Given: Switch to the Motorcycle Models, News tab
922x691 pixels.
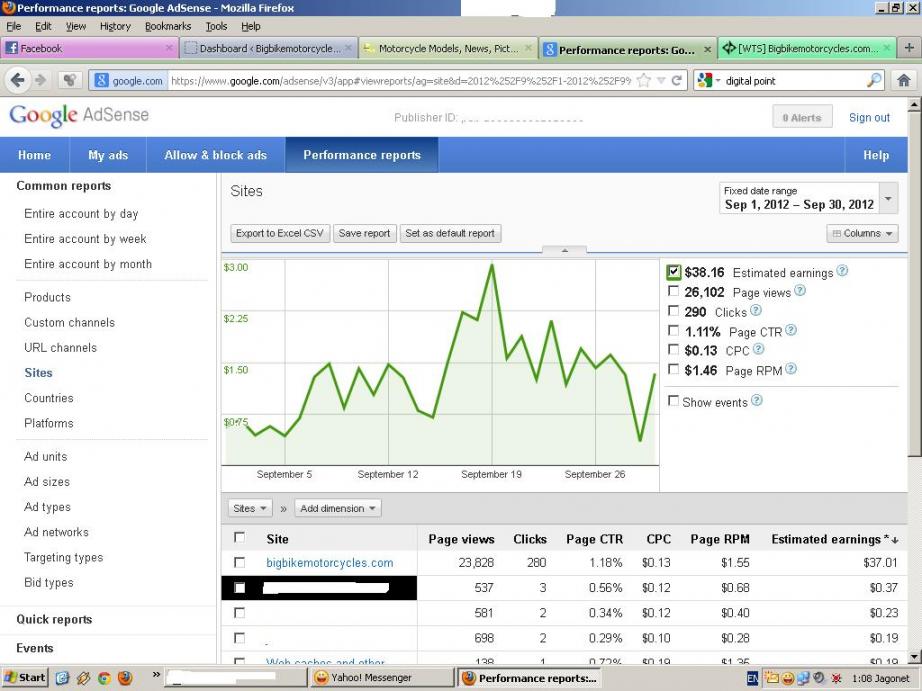Looking at the screenshot, I should [447, 48].
